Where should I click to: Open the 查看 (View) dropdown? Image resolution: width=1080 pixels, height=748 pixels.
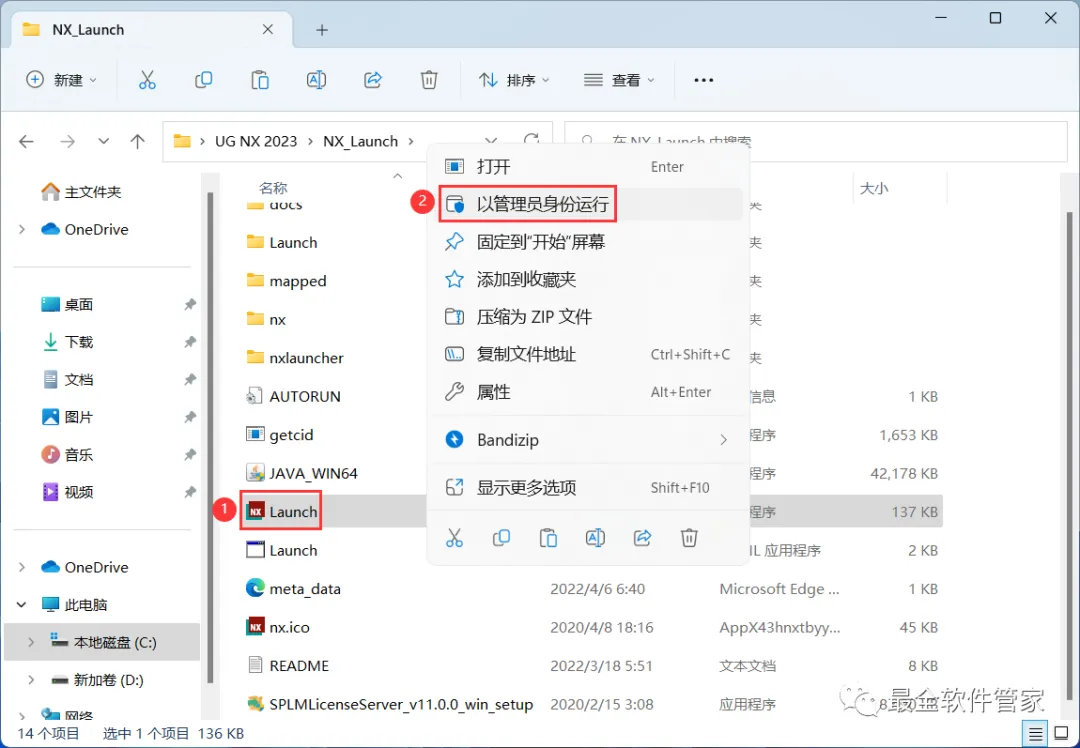pyautogui.click(x=619, y=80)
